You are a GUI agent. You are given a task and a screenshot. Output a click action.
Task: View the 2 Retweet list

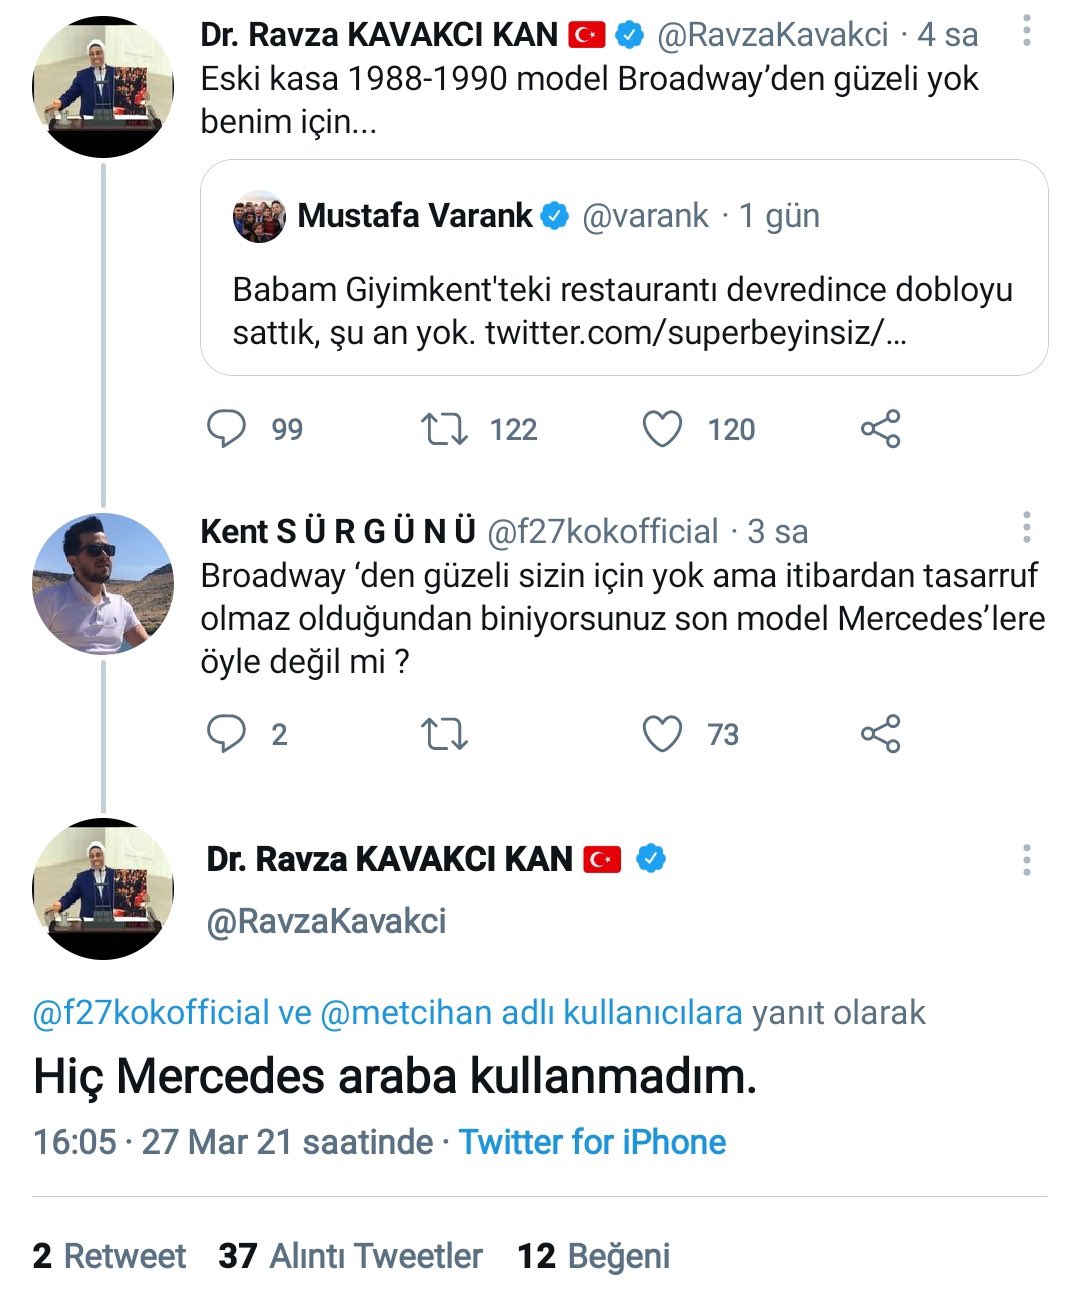[109, 1256]
